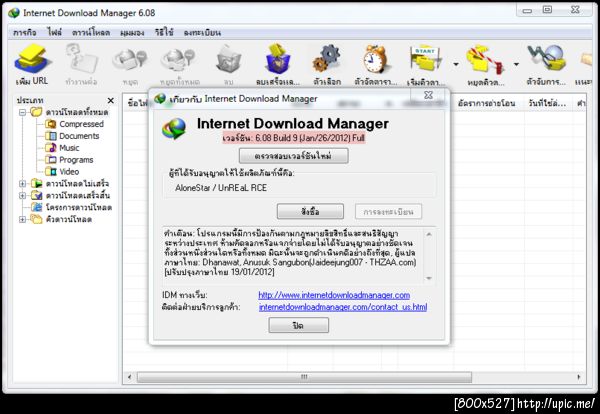Expand the unfinished downloads tree node
The height and width of the screenshot is (414, 600).
[x=22, y=184]
